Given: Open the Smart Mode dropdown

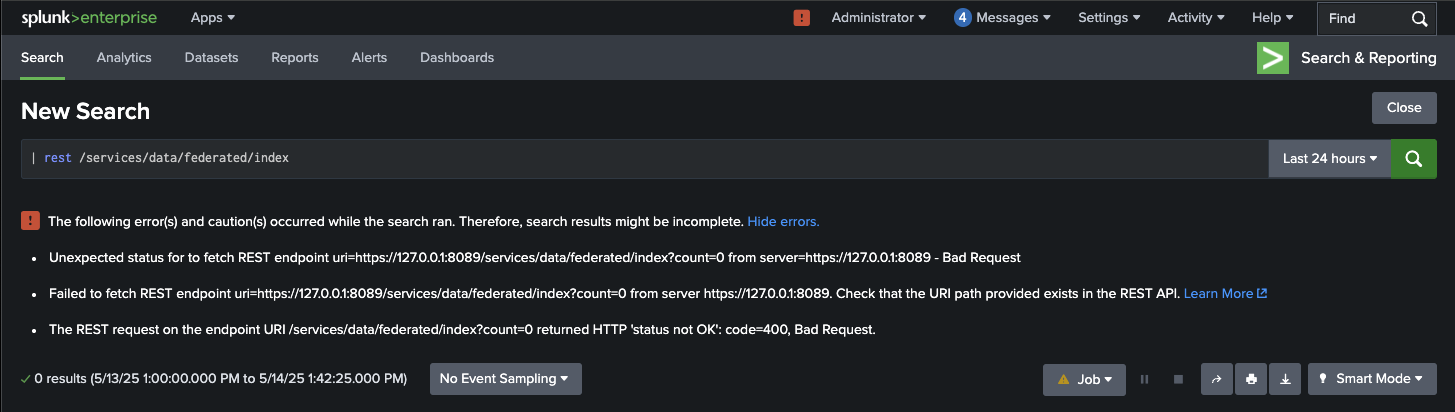Looking at the screenshot, I should coord(1371,379).
